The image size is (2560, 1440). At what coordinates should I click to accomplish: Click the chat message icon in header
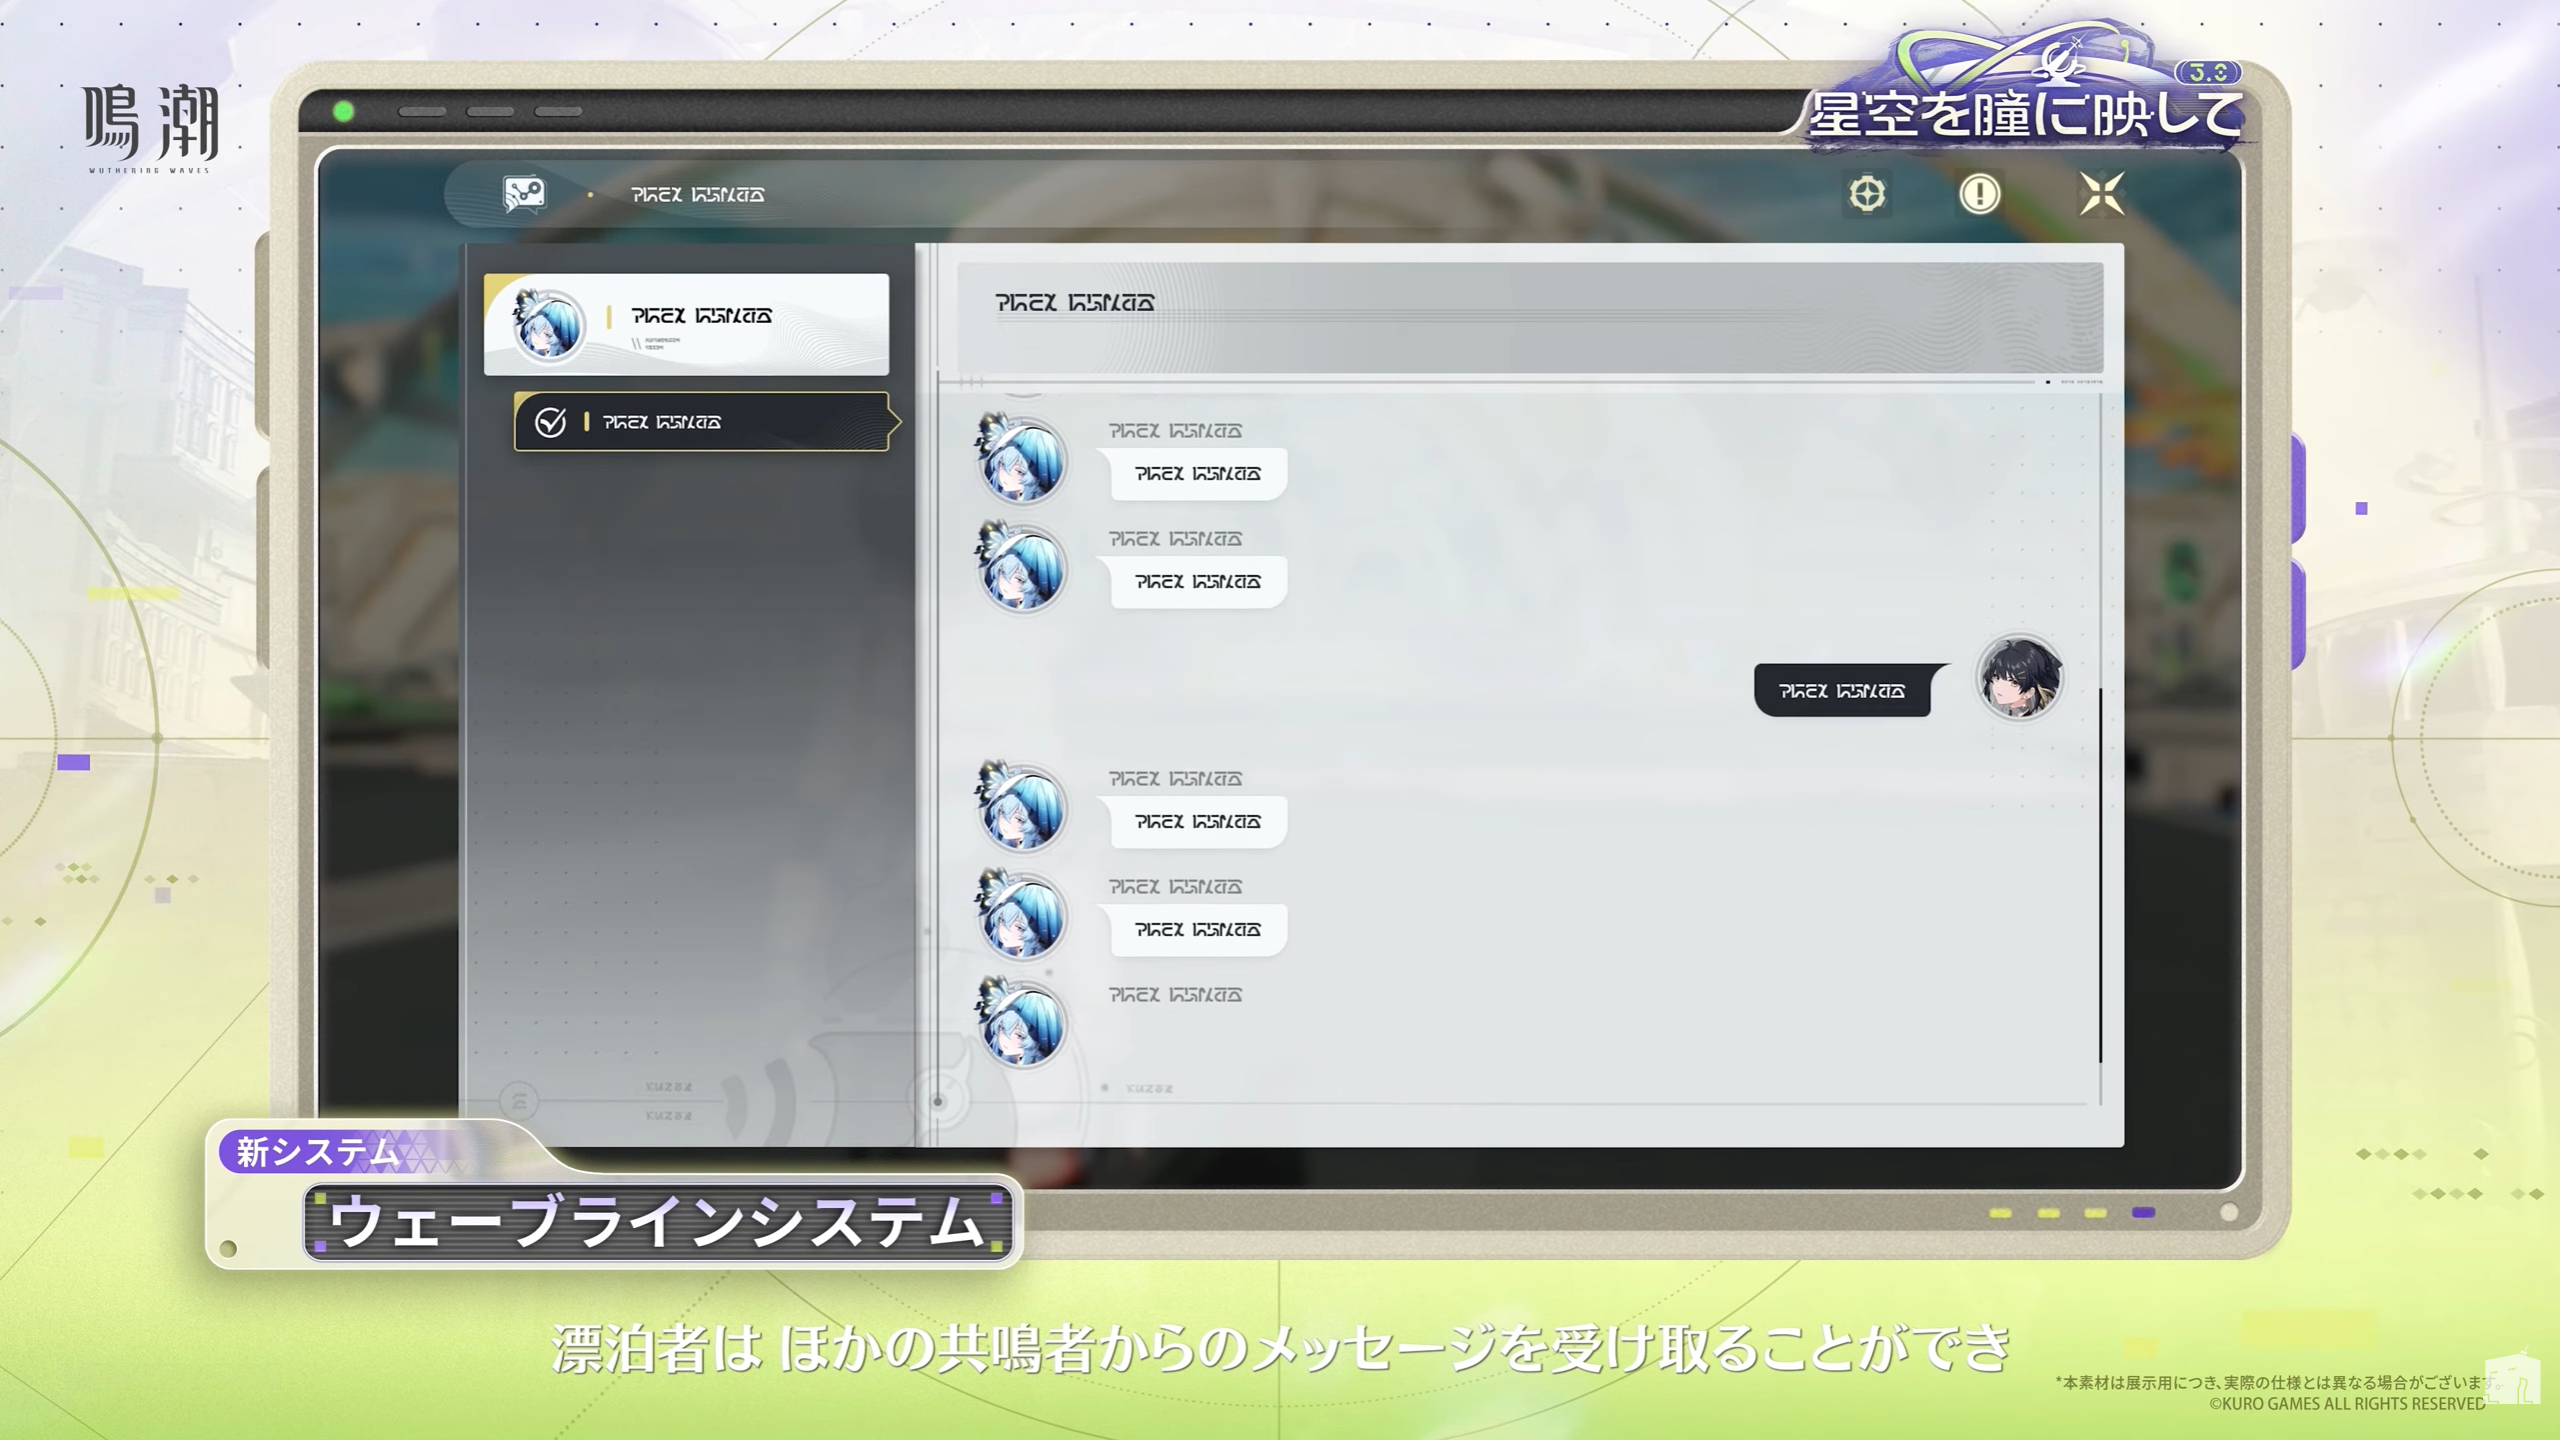pyautogui.click(x=523, y=193)
